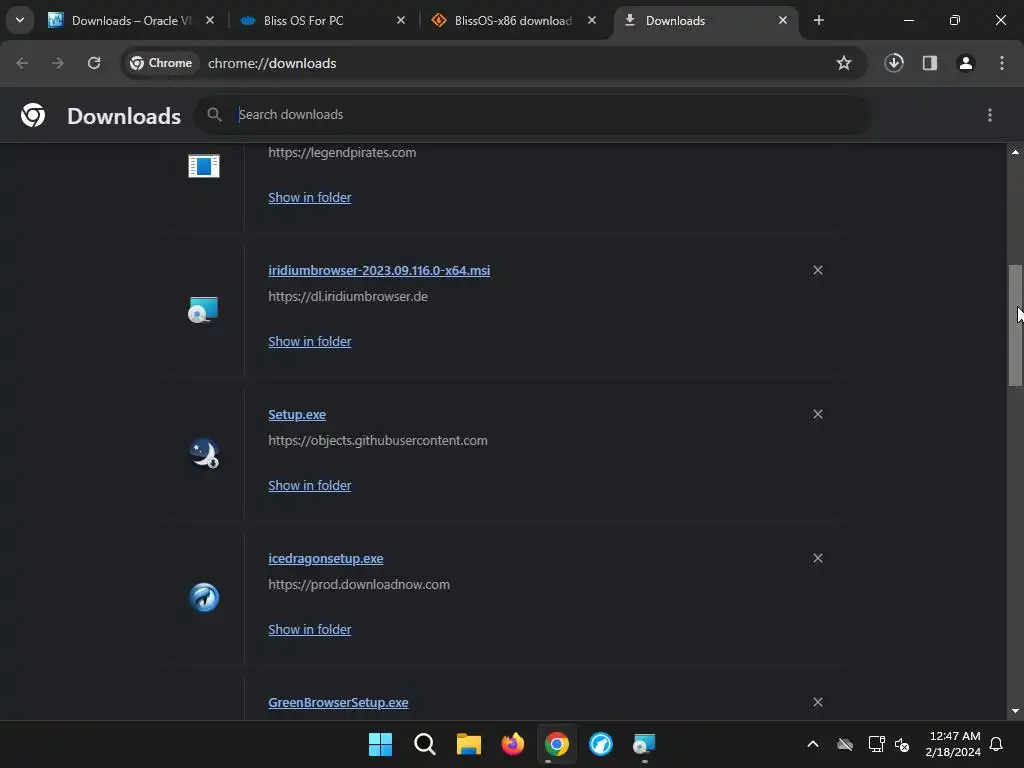Click the objects.githubusercontent.com source text
Screen dimensions: 1024x768
click(x=378, y=441)
